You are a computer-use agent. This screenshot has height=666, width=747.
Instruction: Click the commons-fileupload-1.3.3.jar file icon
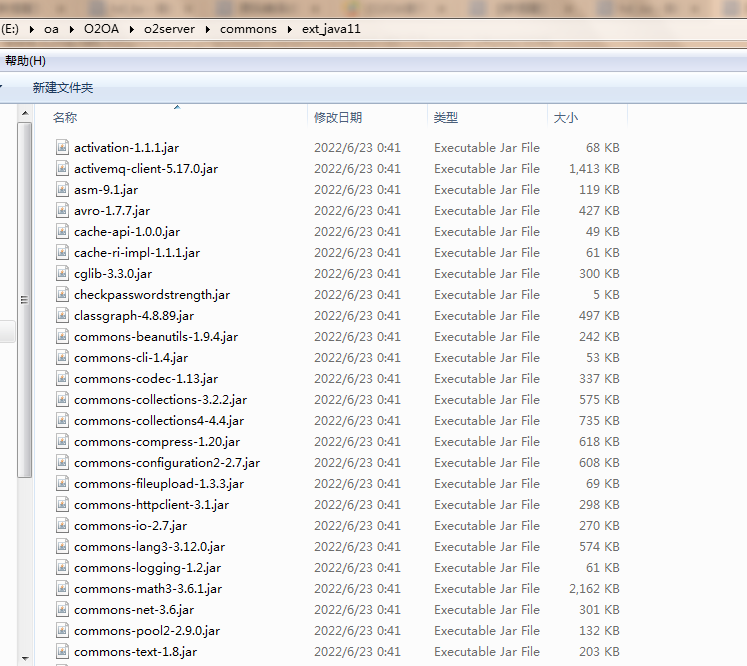(x=62, y=484)
